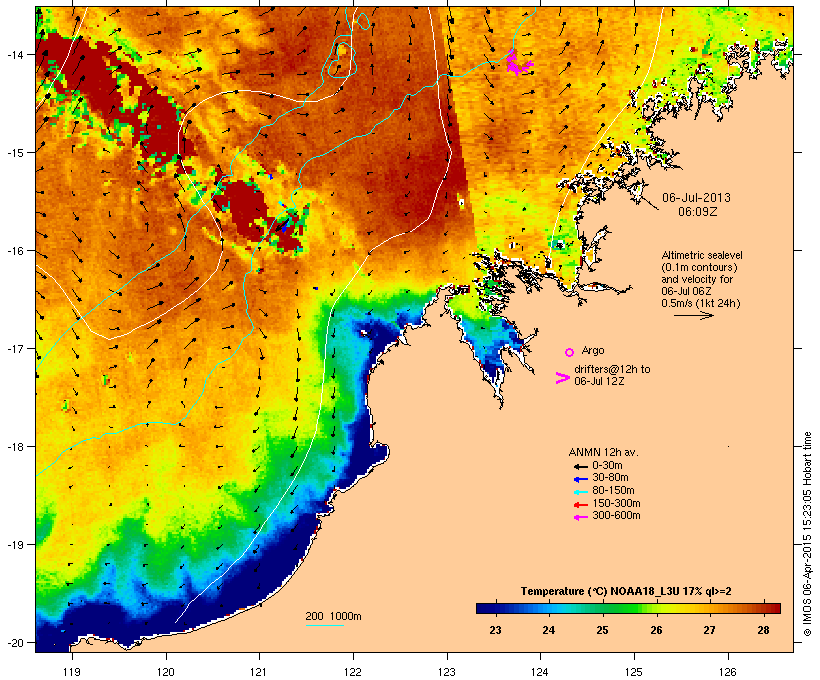Click the 'Temperature (°C) NOAA18_L3U' color bar title

tap(599, 591)
